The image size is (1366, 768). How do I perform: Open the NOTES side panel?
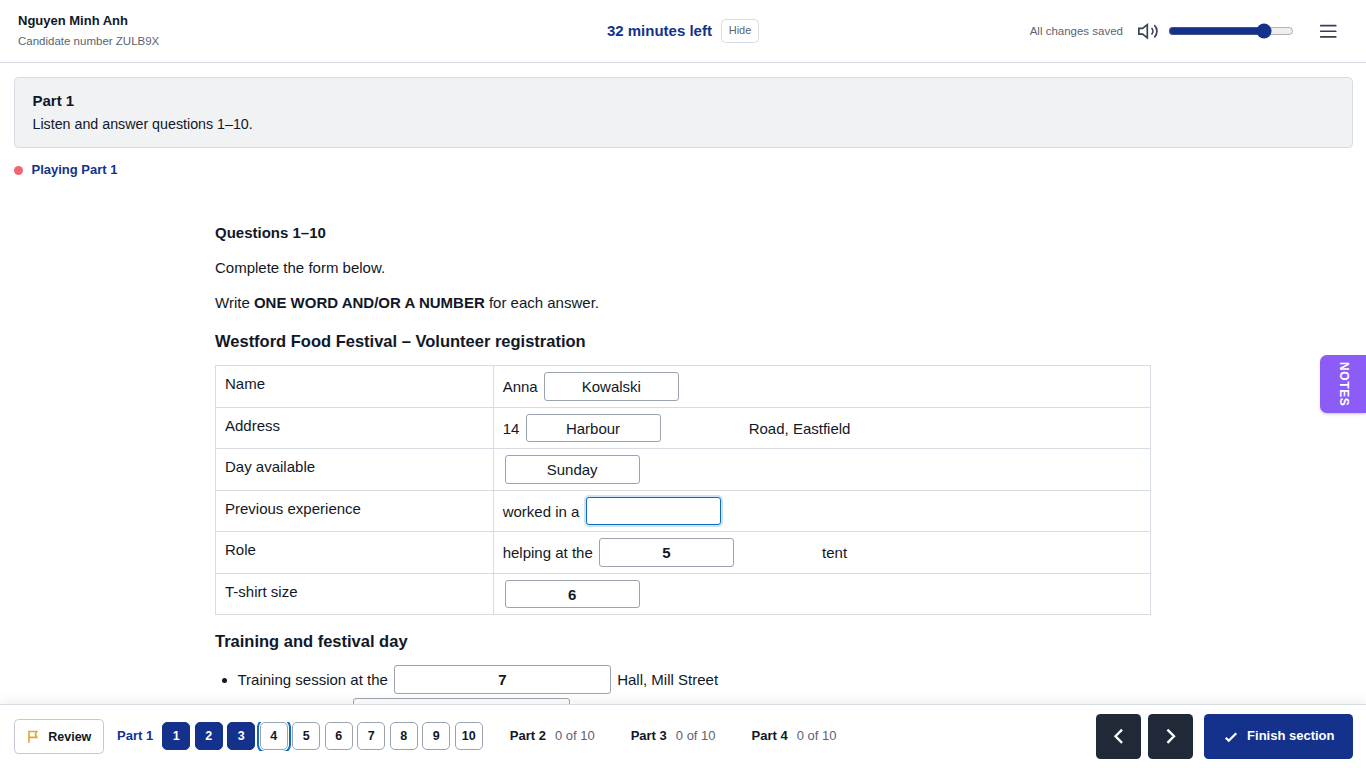tap(1343, 384)
